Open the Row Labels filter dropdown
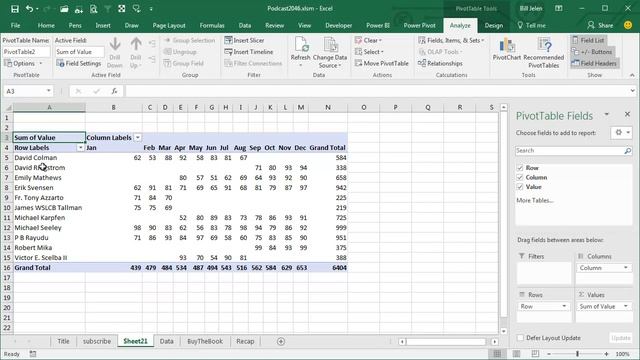The height and width of the screenshot is (360, 640). [x=80, y=148]
